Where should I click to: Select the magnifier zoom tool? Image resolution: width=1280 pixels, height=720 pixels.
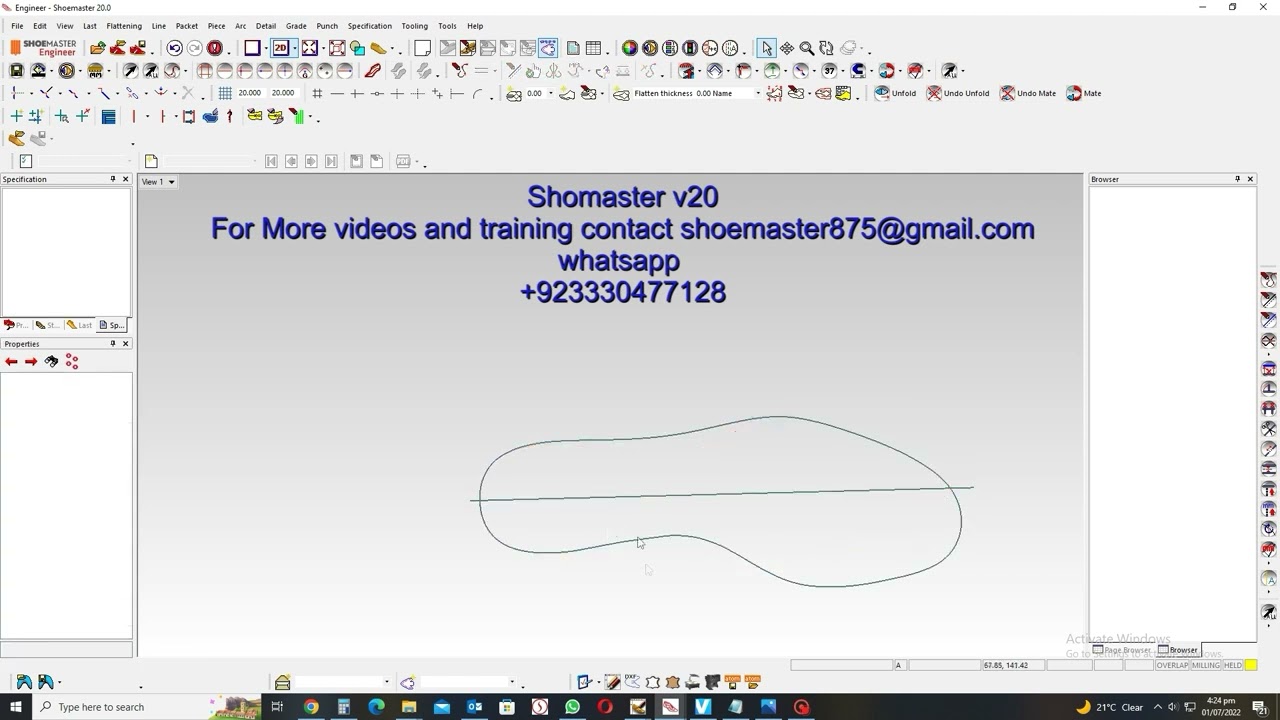pyautogui.click(x=806, y=48)
